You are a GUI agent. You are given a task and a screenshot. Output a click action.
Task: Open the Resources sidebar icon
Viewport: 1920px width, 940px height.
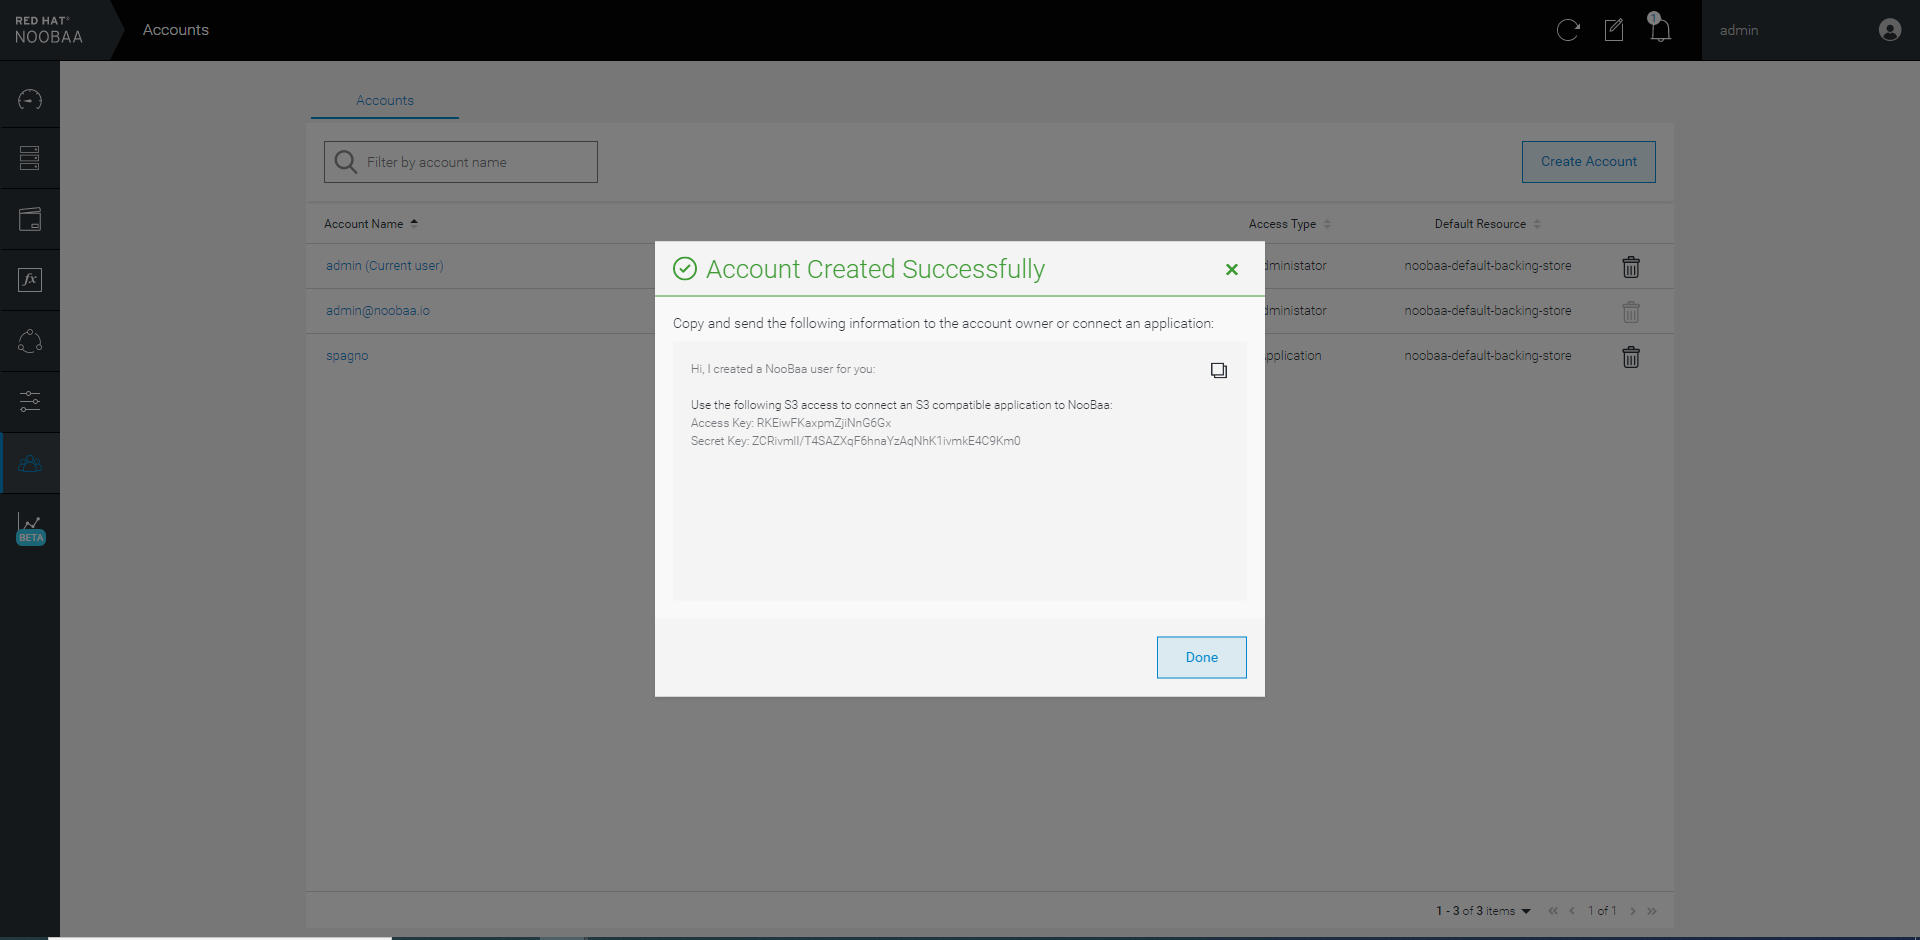click(x=30, y=158)
